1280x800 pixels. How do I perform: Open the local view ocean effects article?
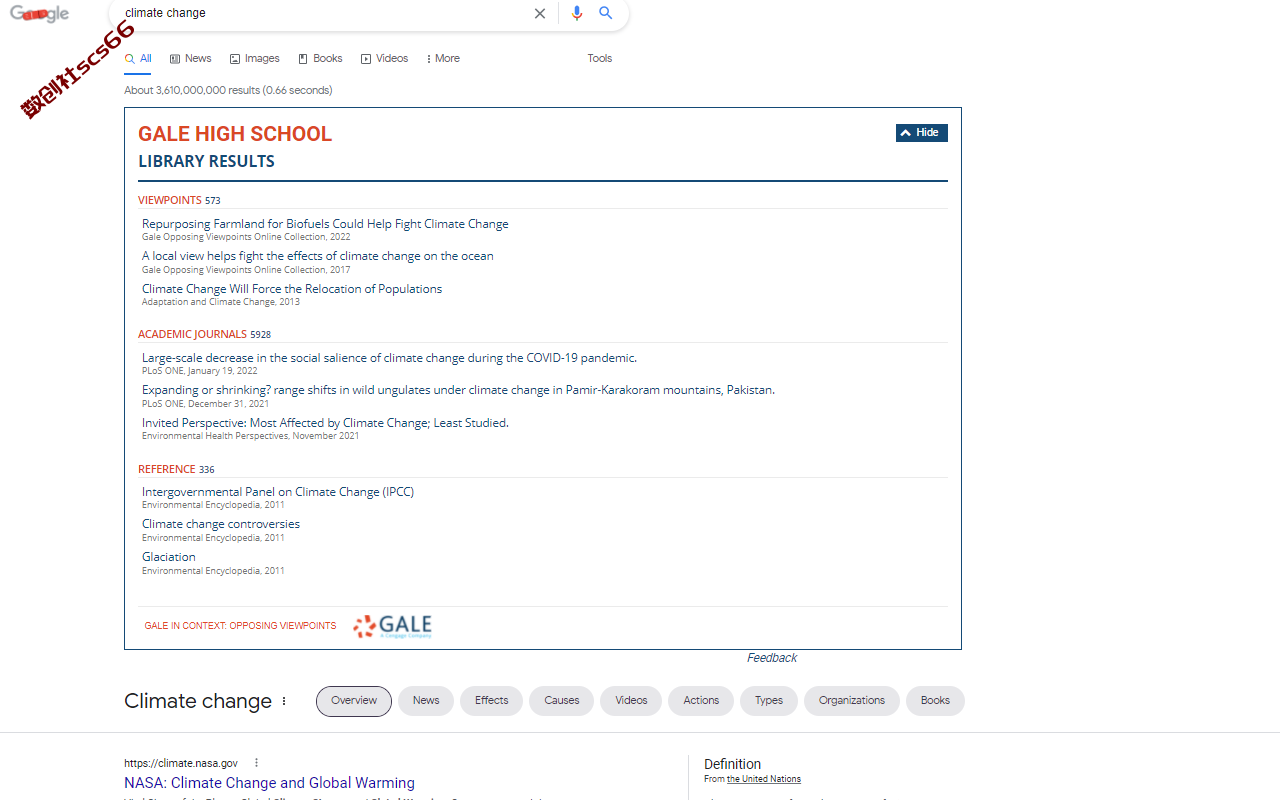[x=318, y=256]
